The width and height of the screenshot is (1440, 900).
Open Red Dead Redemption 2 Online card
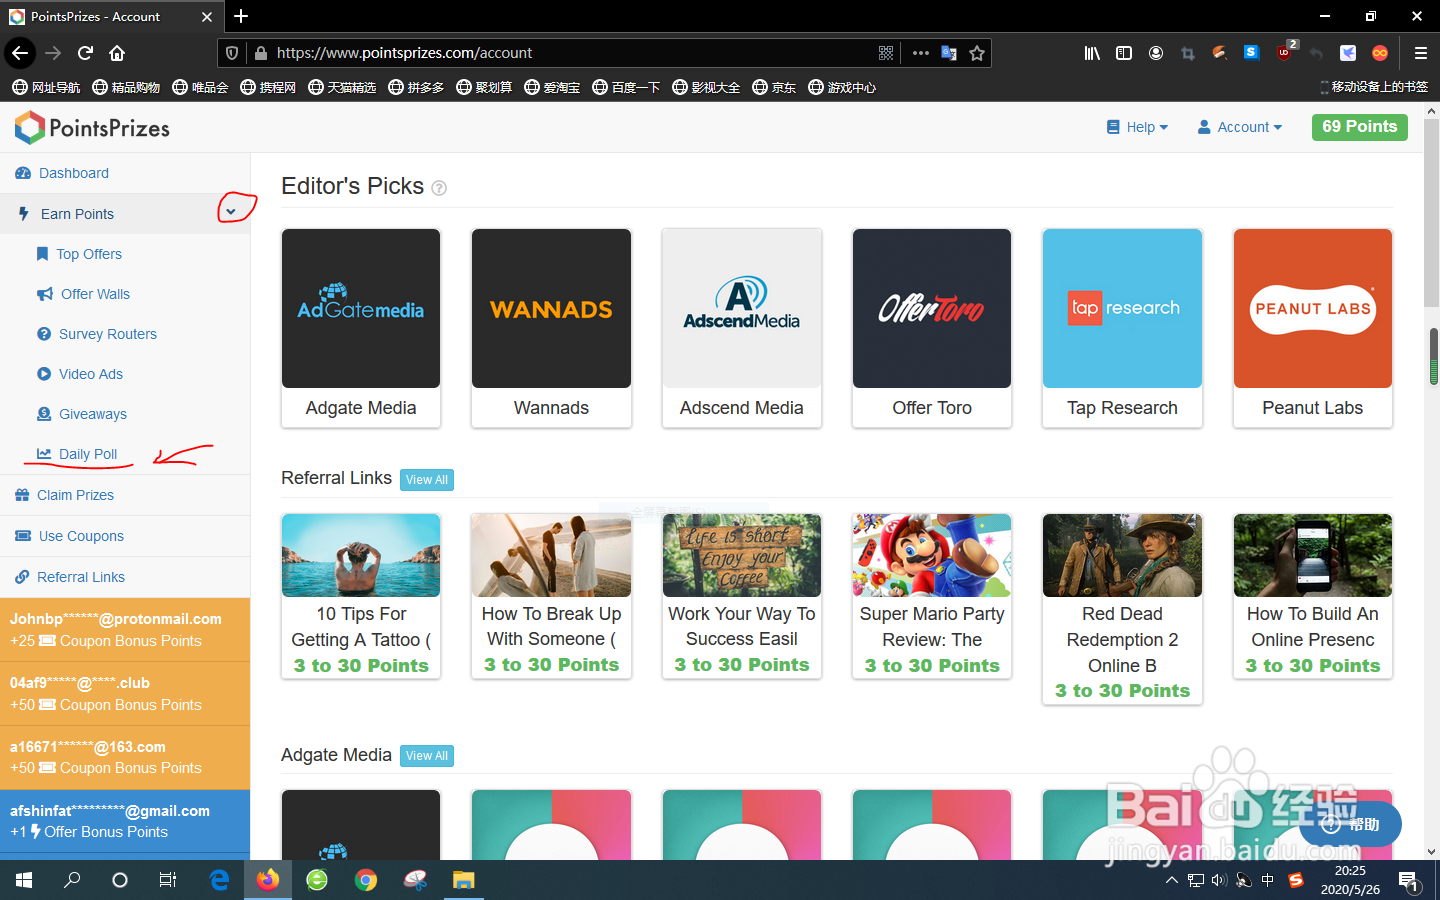pos(1122,609)
